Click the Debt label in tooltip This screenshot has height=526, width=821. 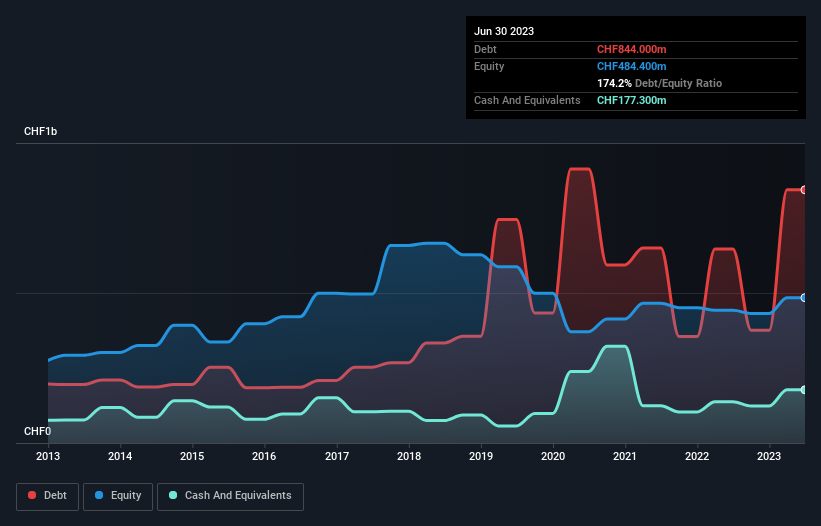tap(485, 49)
